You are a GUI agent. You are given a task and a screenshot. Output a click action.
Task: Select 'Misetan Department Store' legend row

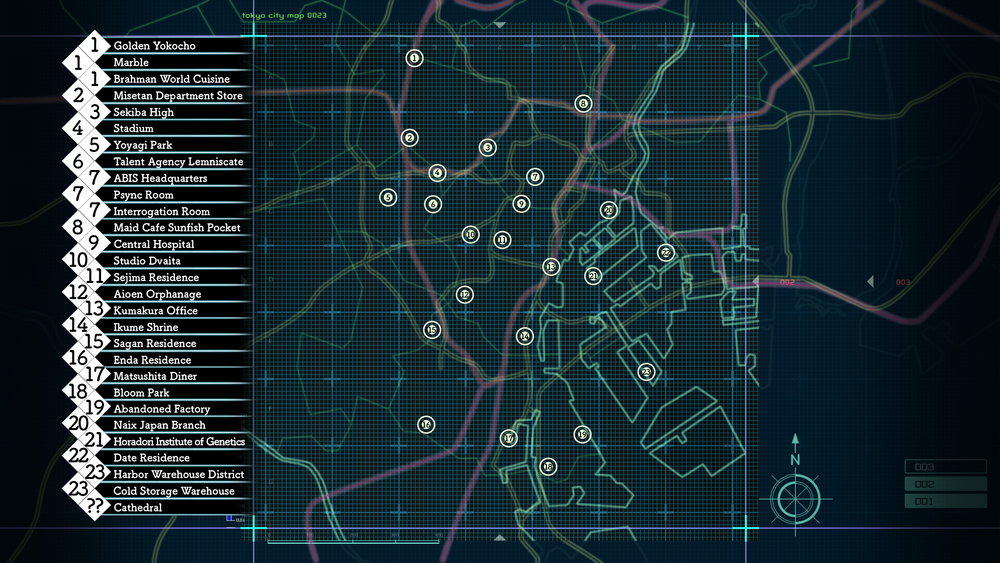point(178,96)
